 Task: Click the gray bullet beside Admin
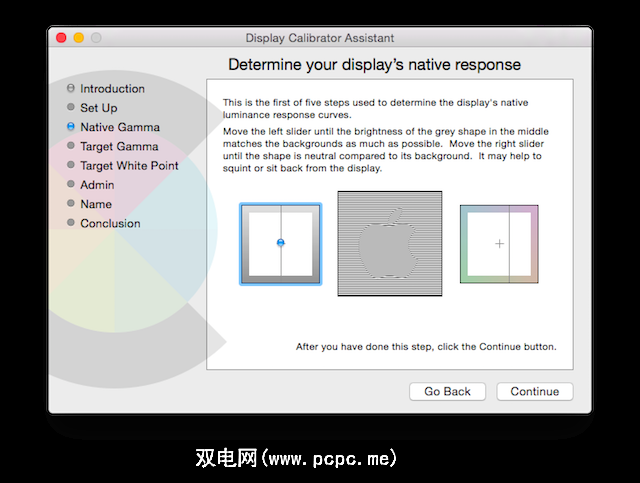point(71,184)
